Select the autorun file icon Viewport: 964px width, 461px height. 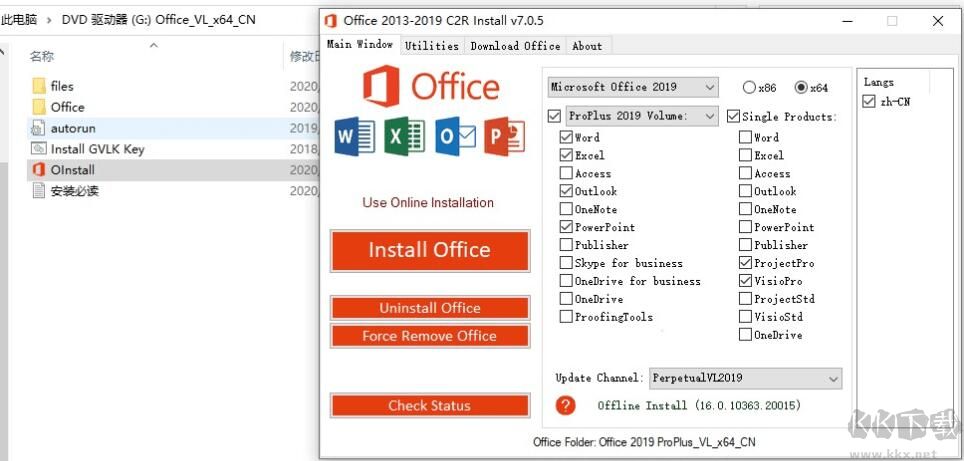[x=39, y=128]
